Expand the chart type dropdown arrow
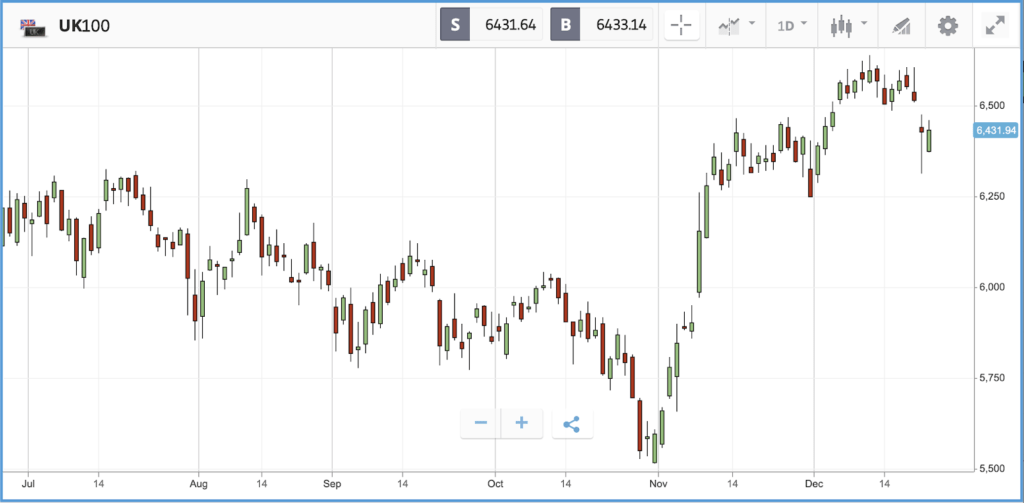 (x=865, y=24)
